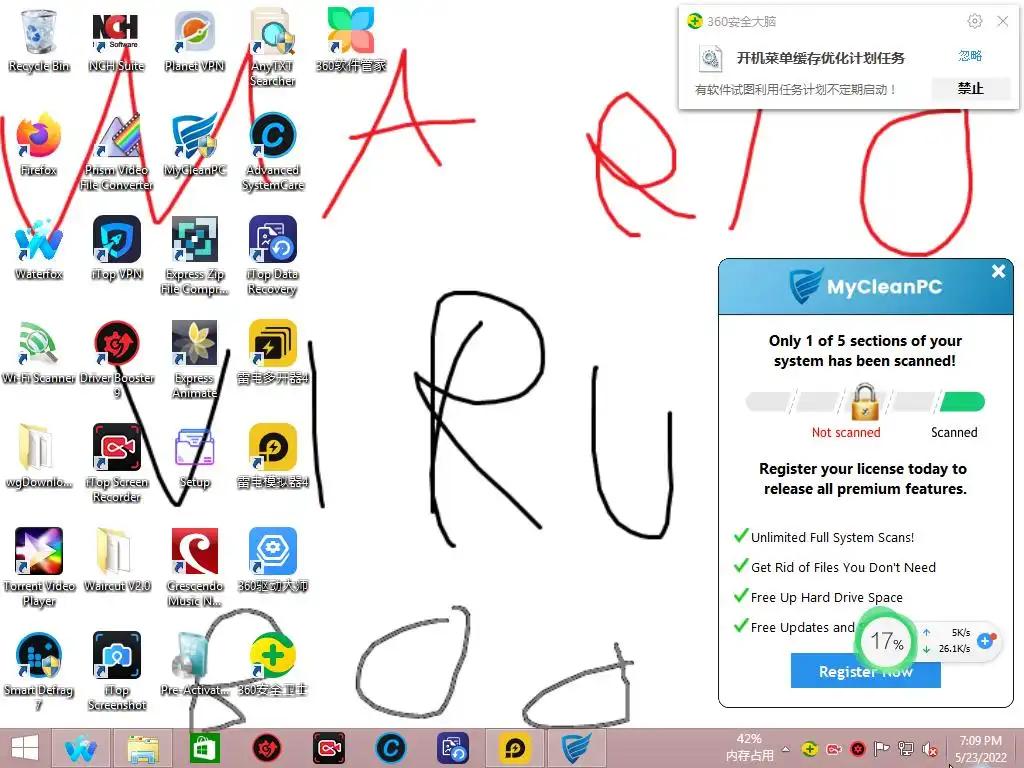Image resolution: width=1024 pixels, height=768 pixels.
Task: Open Microsoft Store from the taskbar
Action: pos(204,748)
